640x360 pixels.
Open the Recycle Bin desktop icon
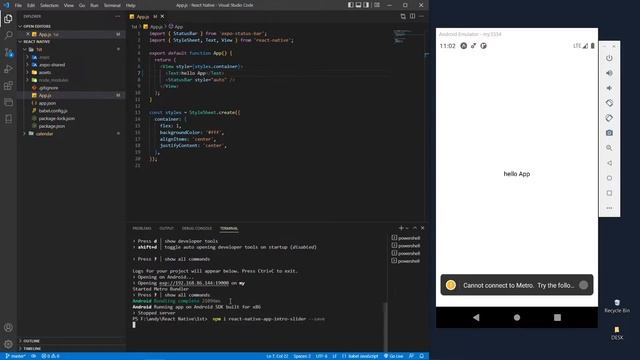[617, 306]
